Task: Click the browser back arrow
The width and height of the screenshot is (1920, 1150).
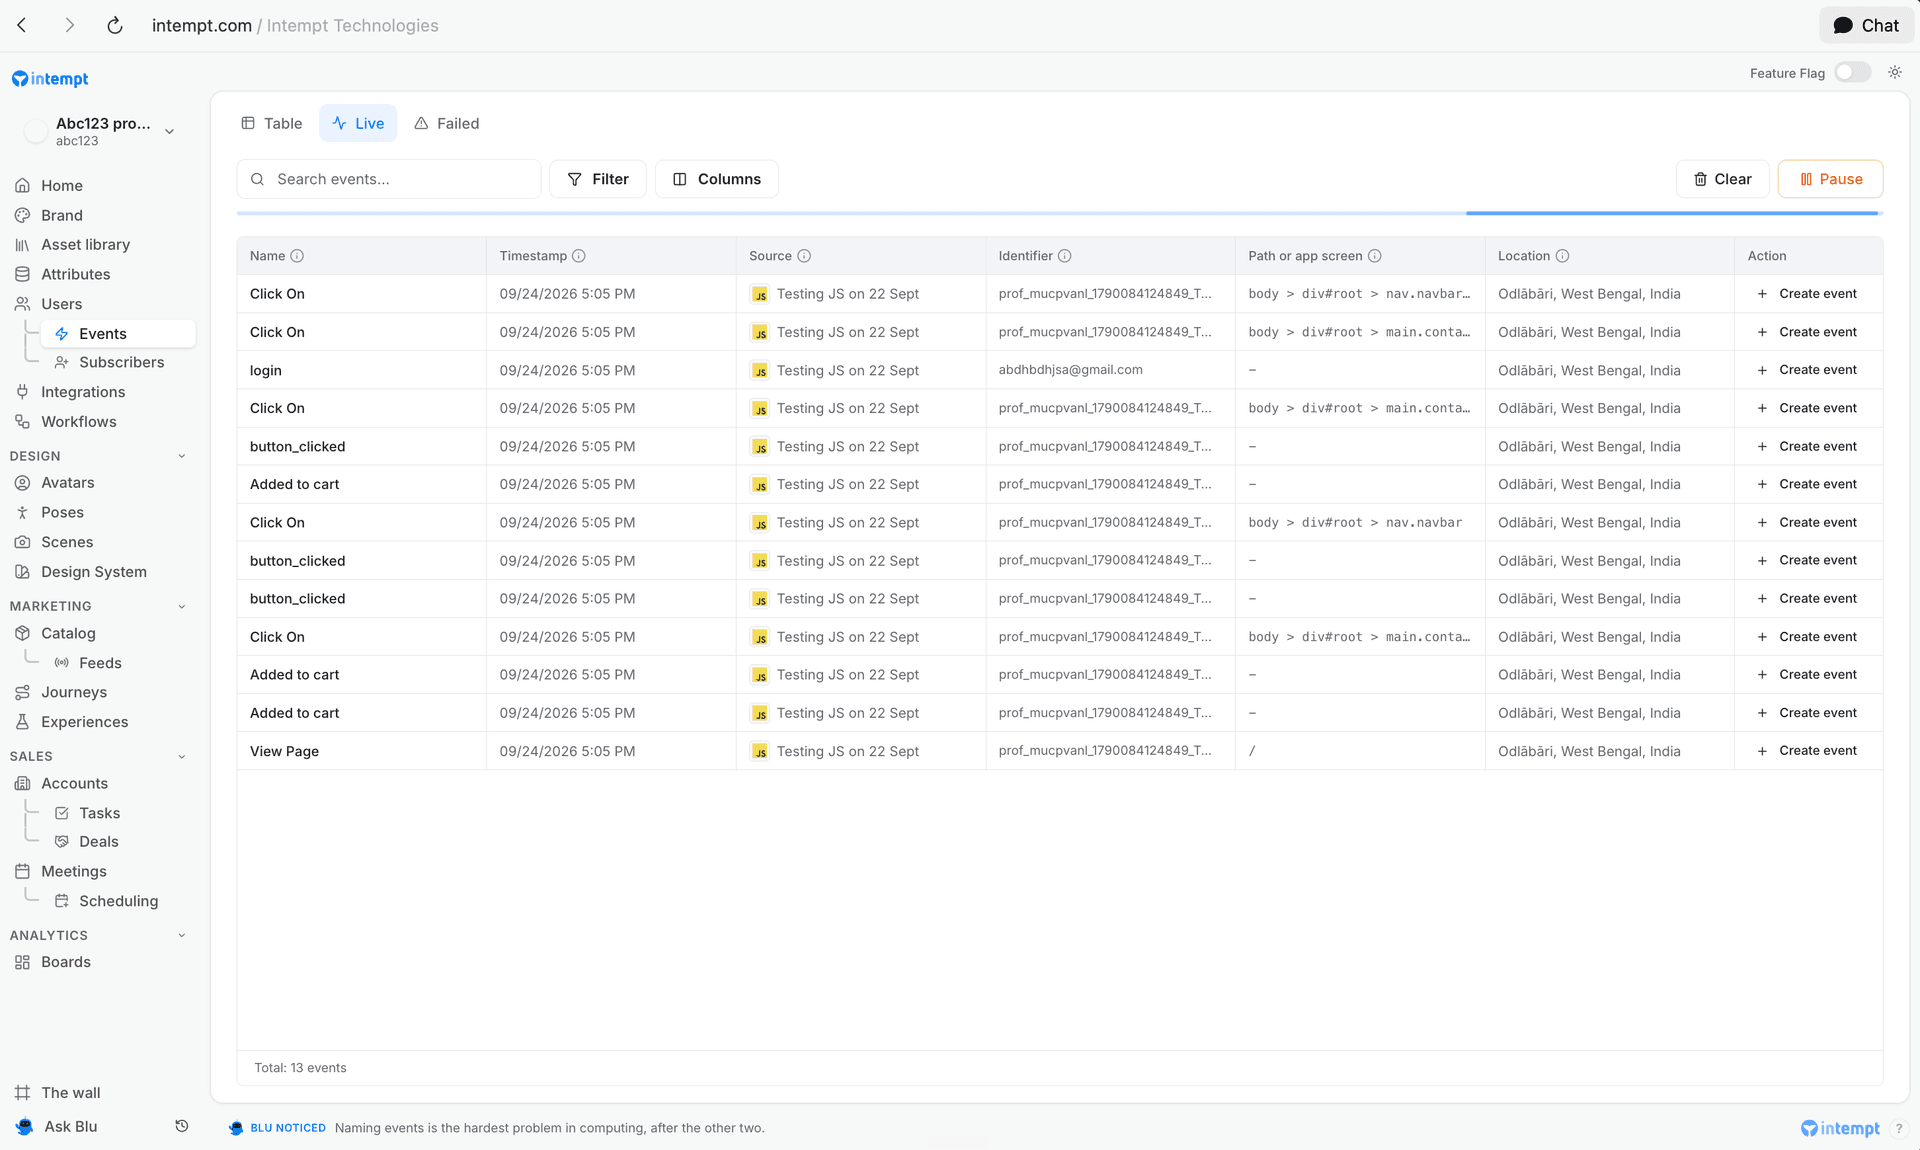Action: point(22,25)
